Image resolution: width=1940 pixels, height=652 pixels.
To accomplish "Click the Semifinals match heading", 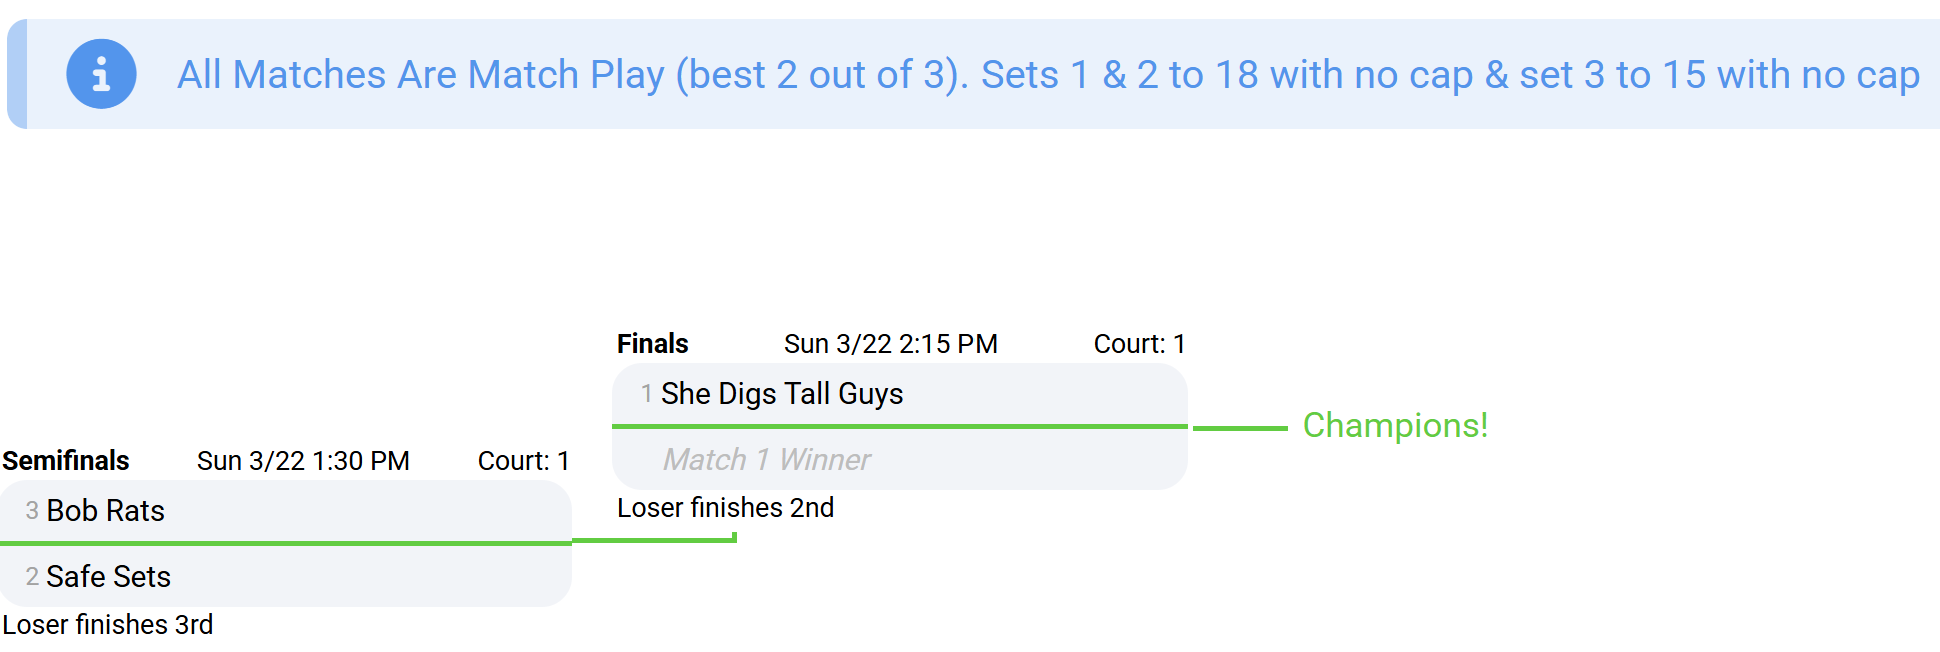I will 66,461.
